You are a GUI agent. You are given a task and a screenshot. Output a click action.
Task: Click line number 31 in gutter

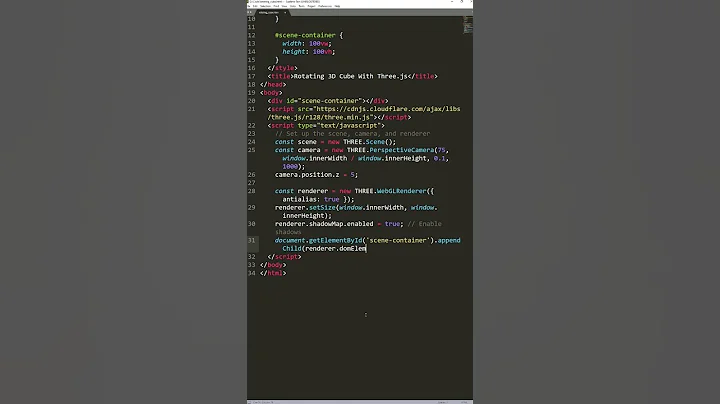[251, 240]
